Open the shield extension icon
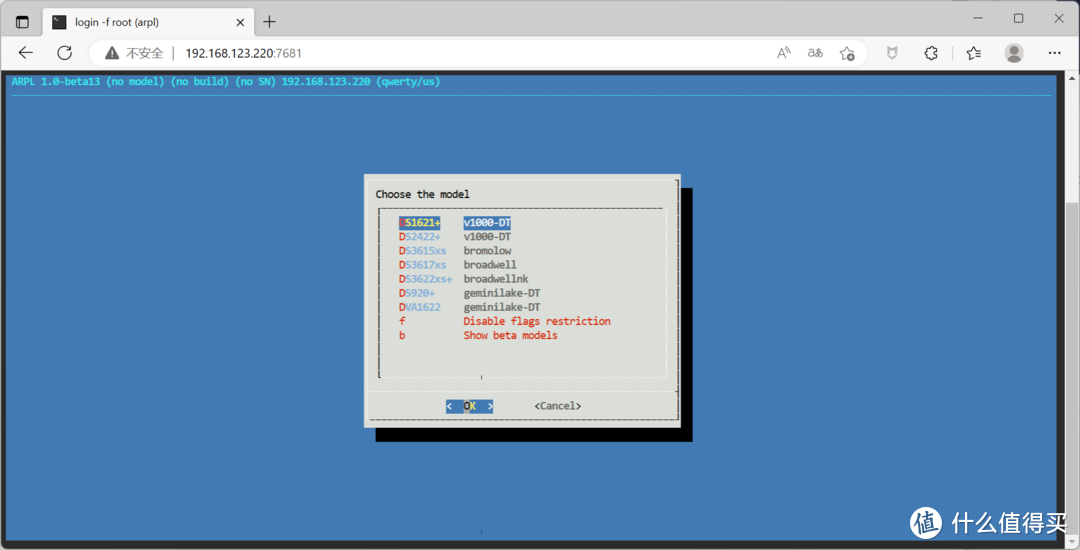The image size is (1080, 550). tap(892, 53)
